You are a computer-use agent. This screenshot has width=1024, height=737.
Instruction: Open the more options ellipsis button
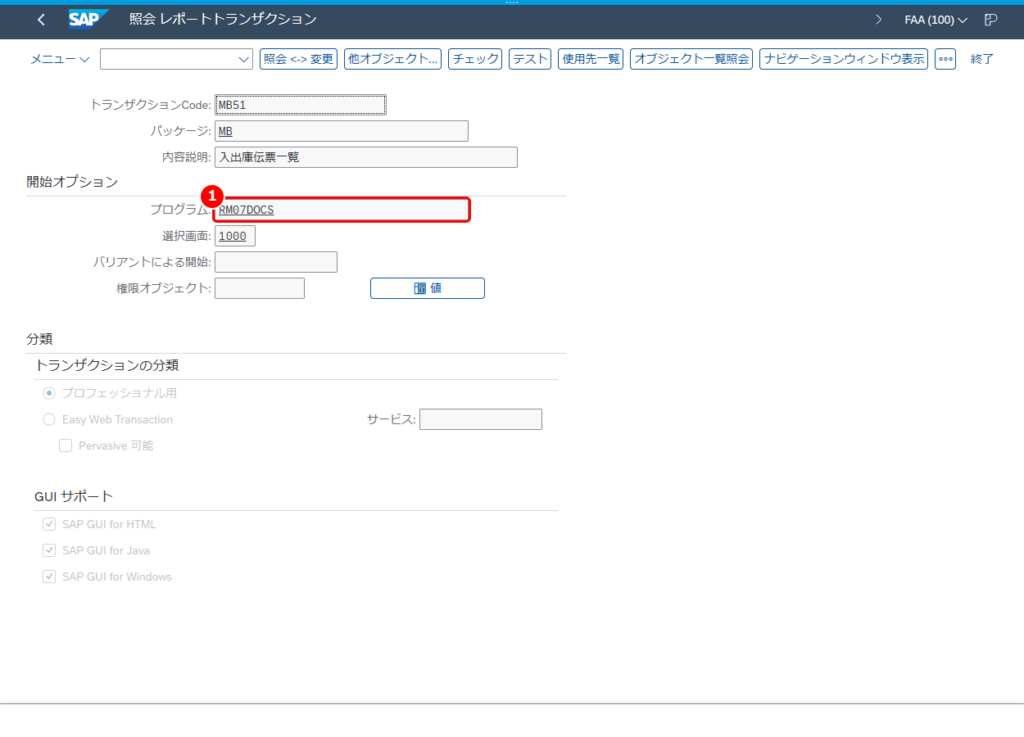pos(945,59)
